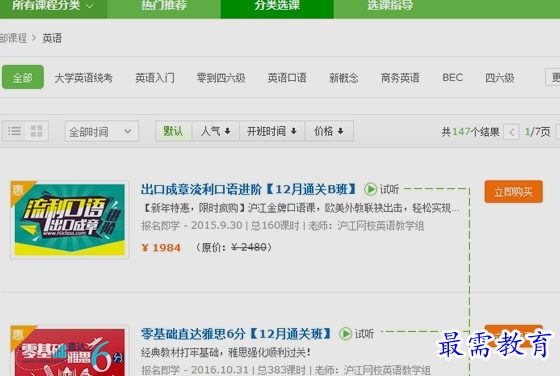Click 1/7页 page indicator
Screen dimensions: 560x376
[538, 132]
